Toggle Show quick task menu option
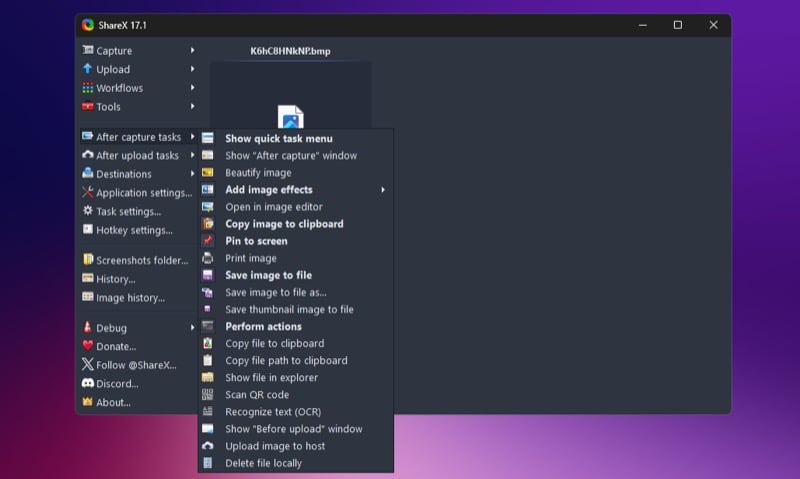Screen dimensions: 800x479 (x=295, y=138)
